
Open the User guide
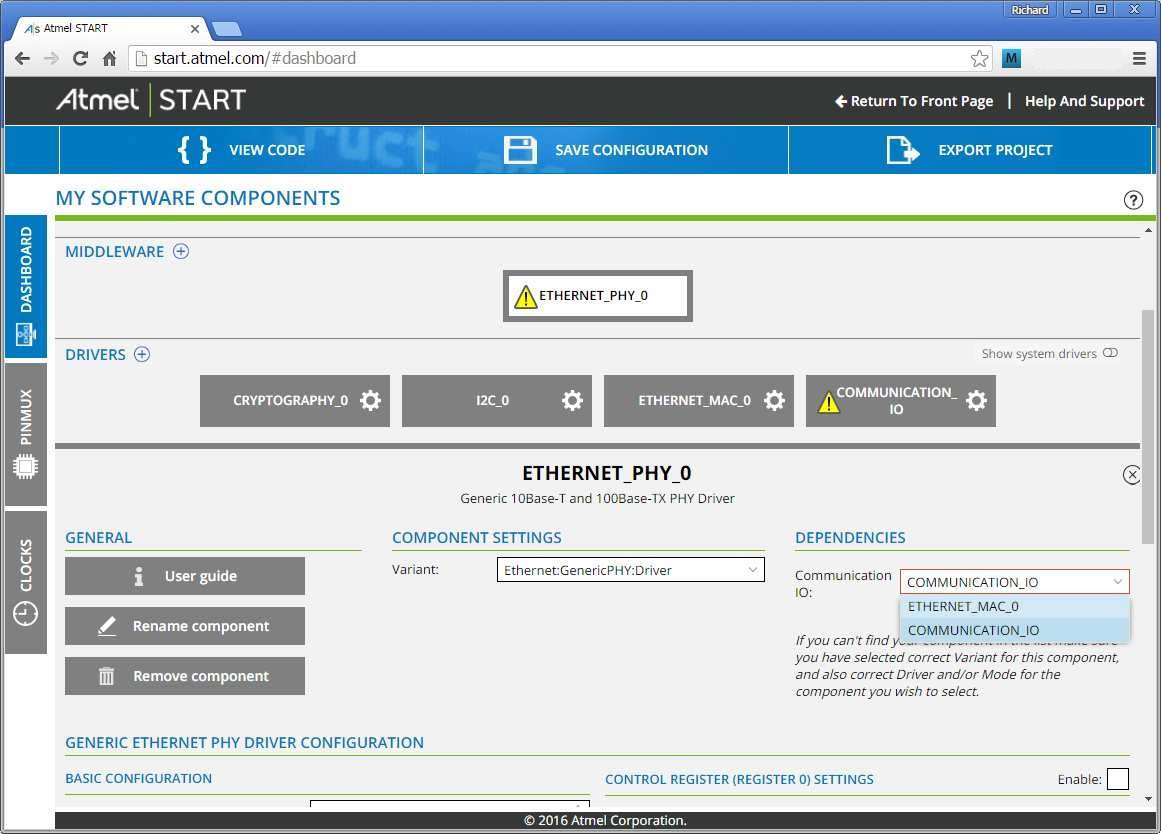pyautogui.click(x=185, y=576)
